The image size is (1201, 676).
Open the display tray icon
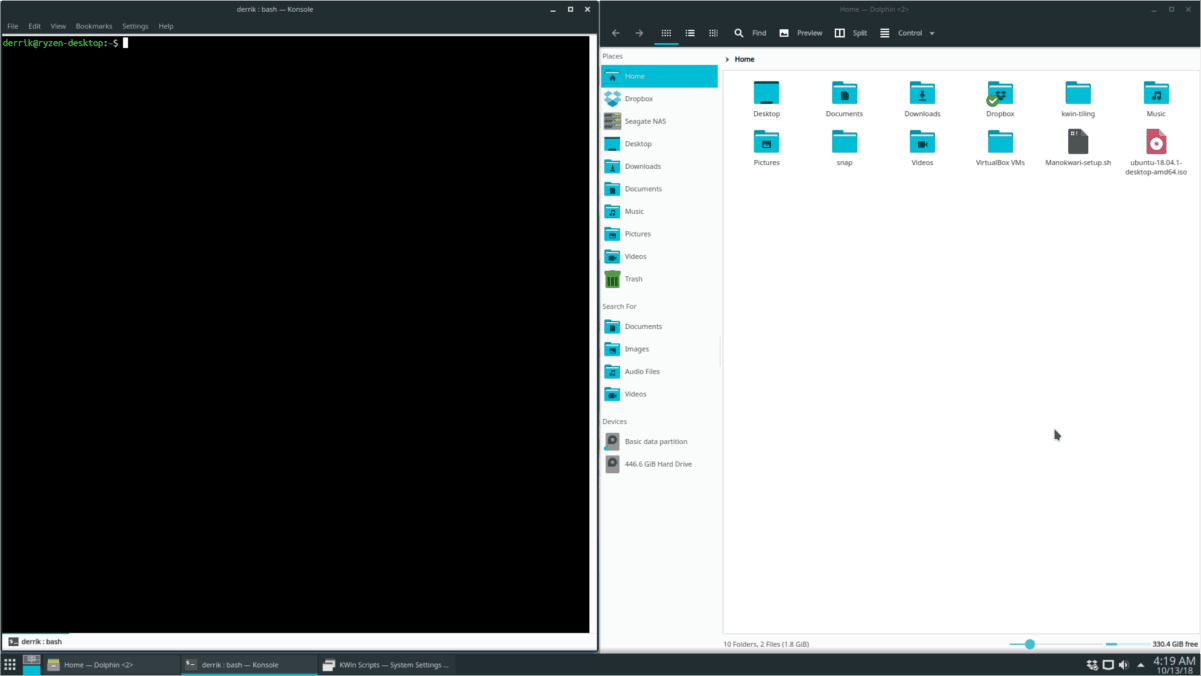tap(1108, 664)
